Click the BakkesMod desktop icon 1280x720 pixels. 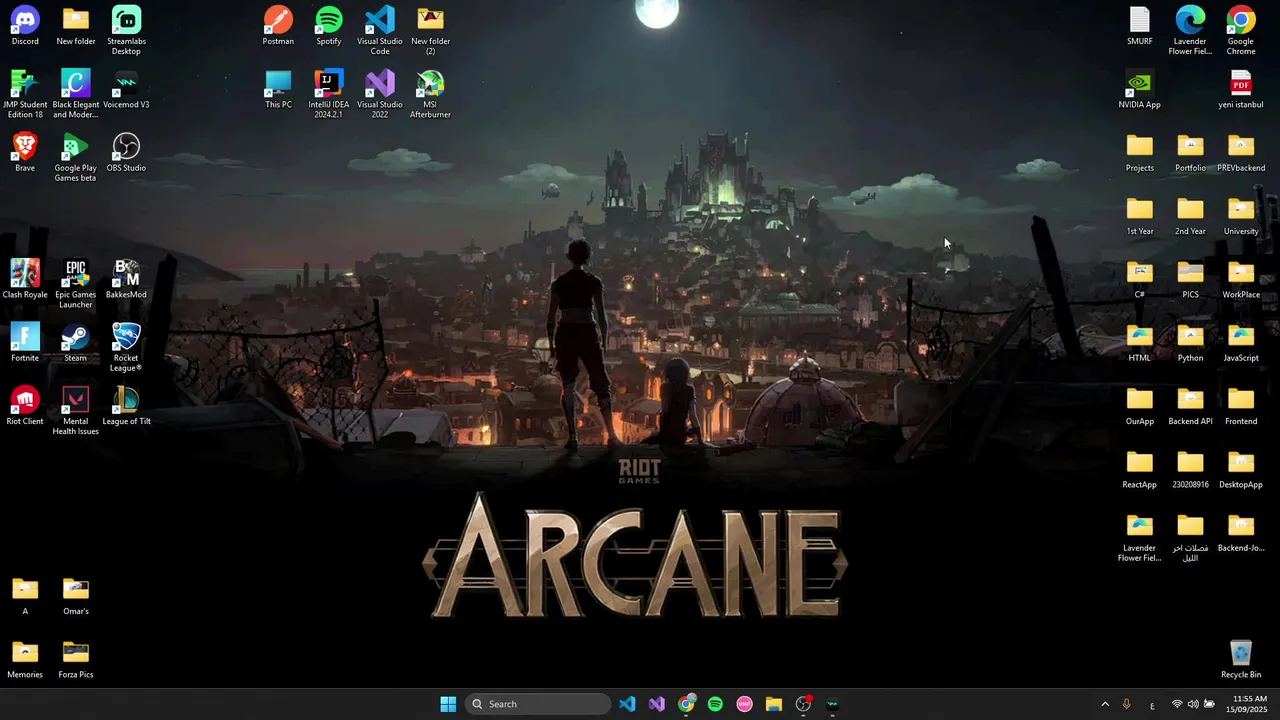click(x=126, y=279)
